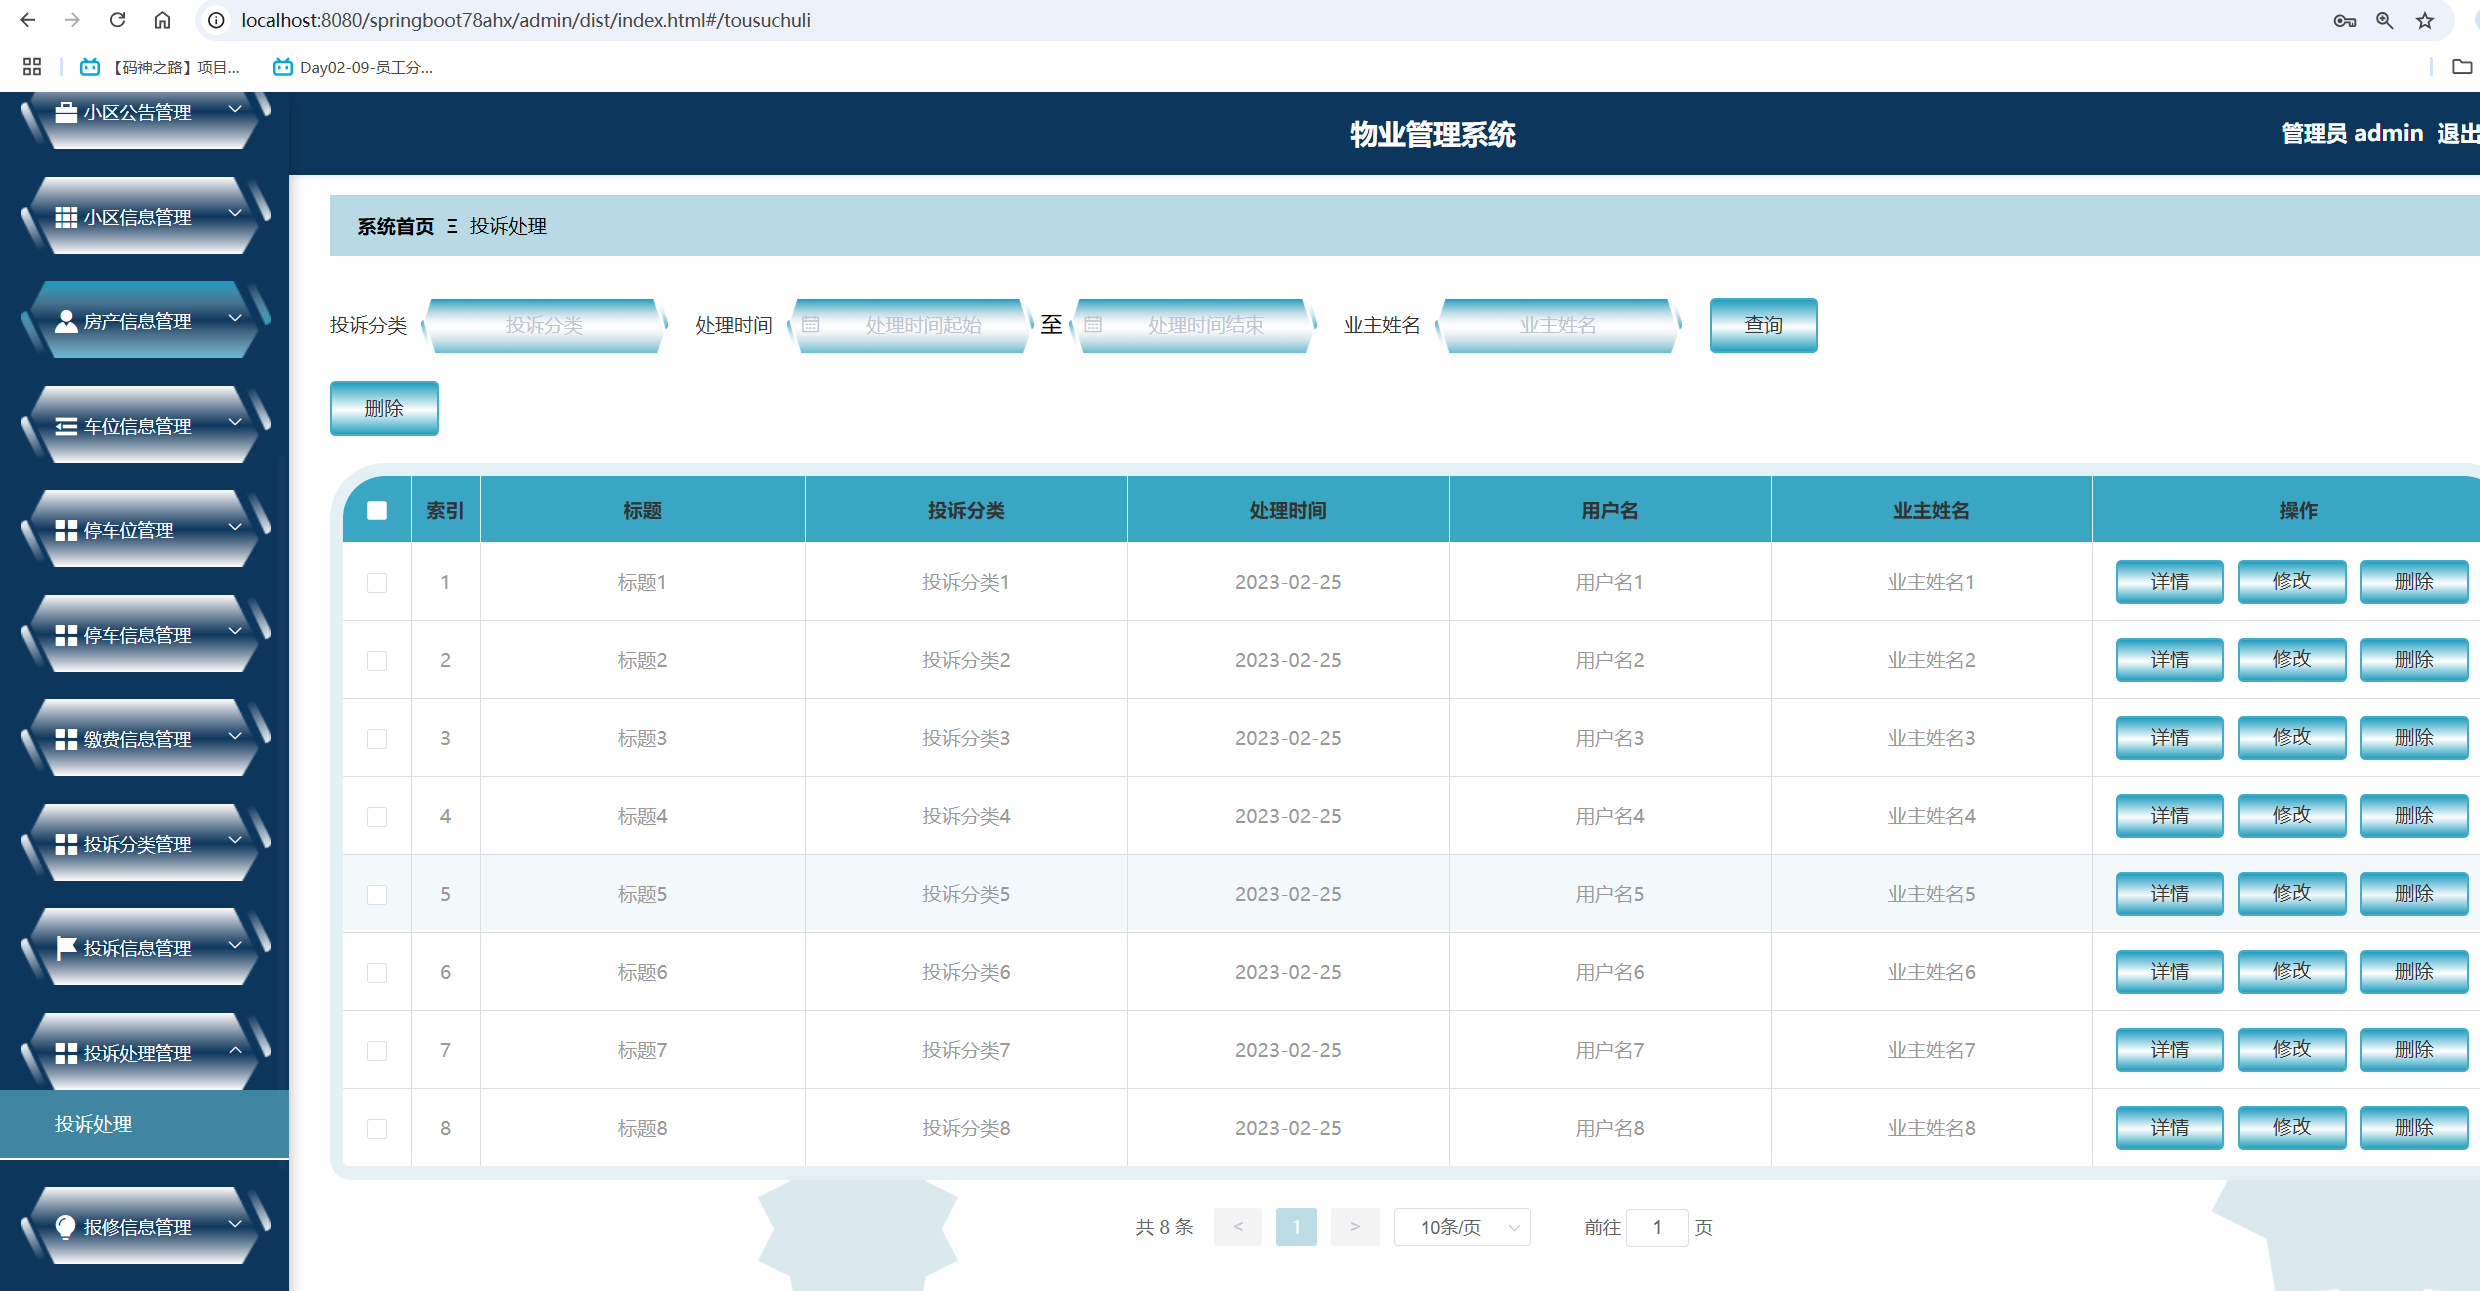This screenshot has height=1291, width=2480.
Task: Toggle the select-all checkbox in table header
Action: coord(377,511)
